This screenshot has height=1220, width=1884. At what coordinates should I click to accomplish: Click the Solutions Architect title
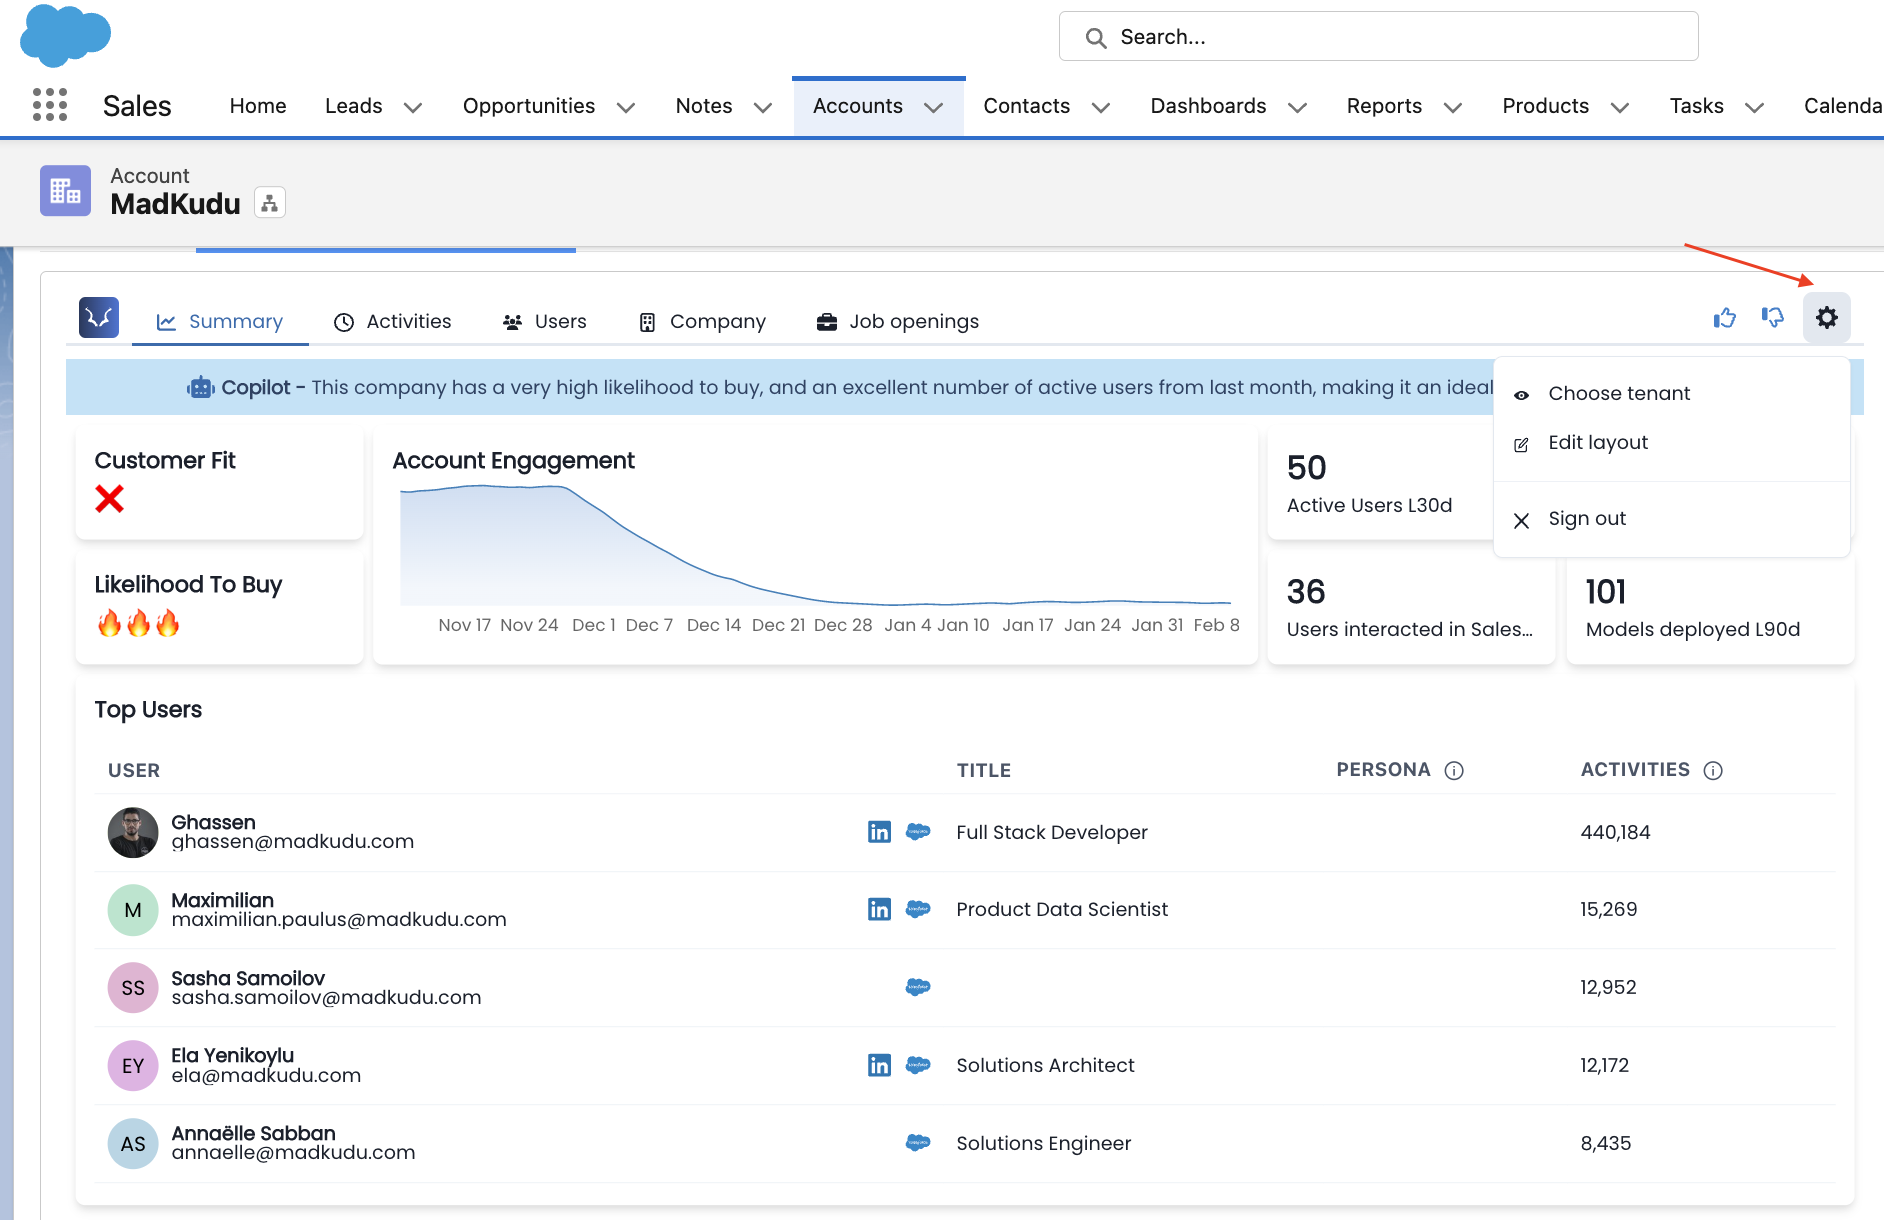(1045, 1065)
